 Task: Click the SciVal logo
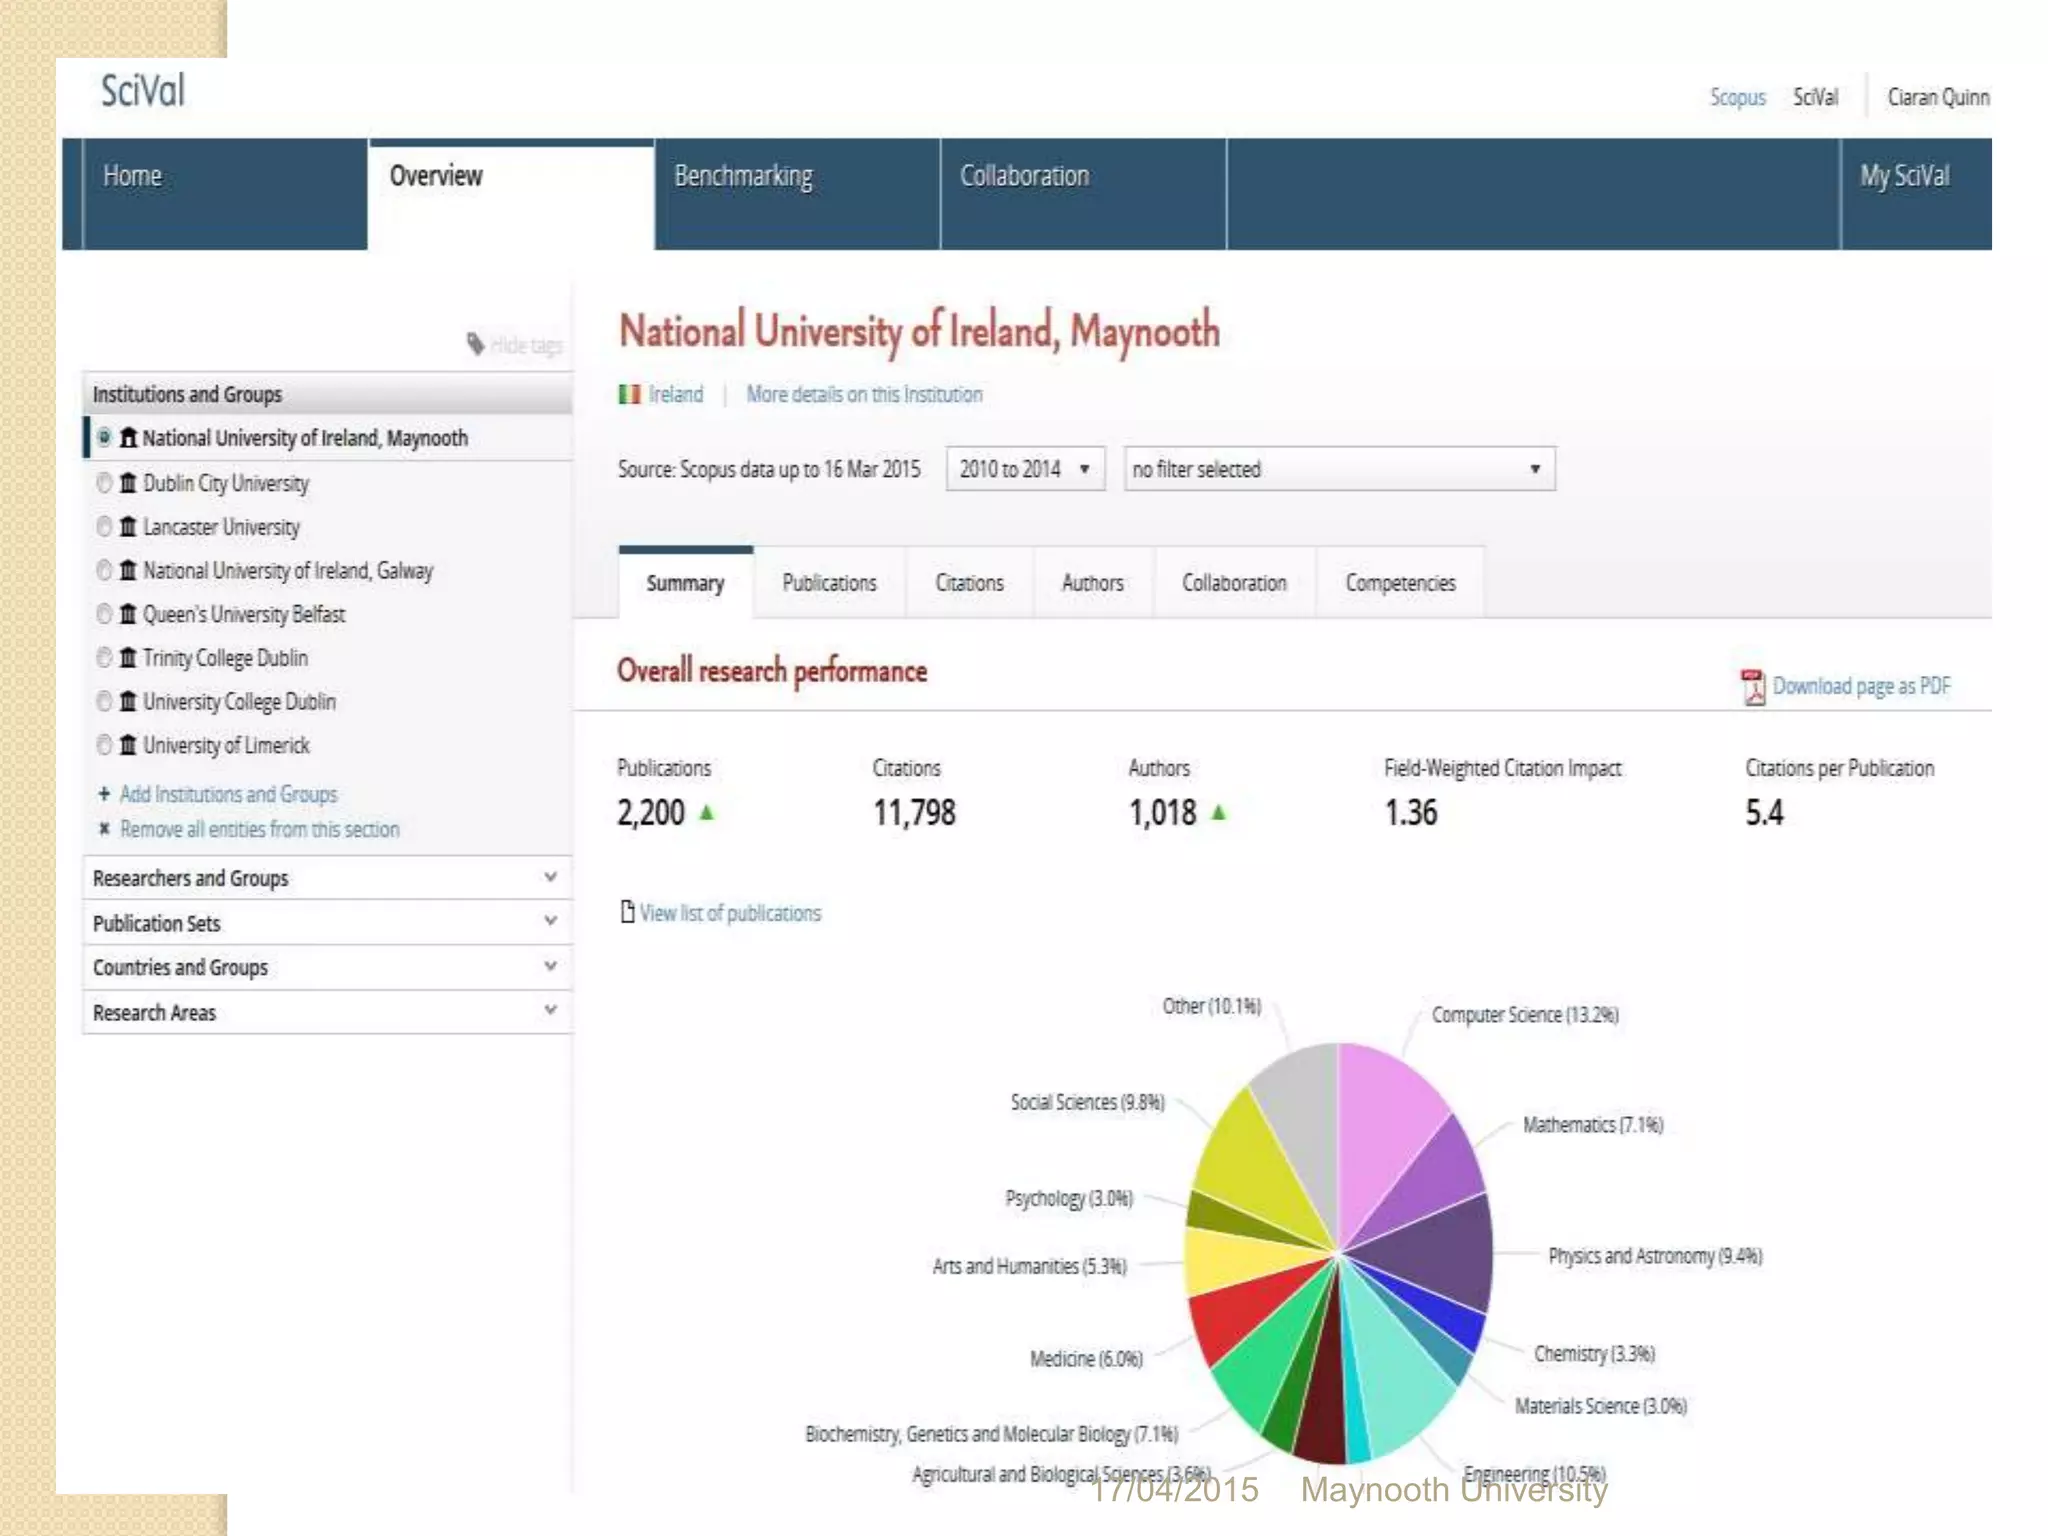tap(143, 91)
